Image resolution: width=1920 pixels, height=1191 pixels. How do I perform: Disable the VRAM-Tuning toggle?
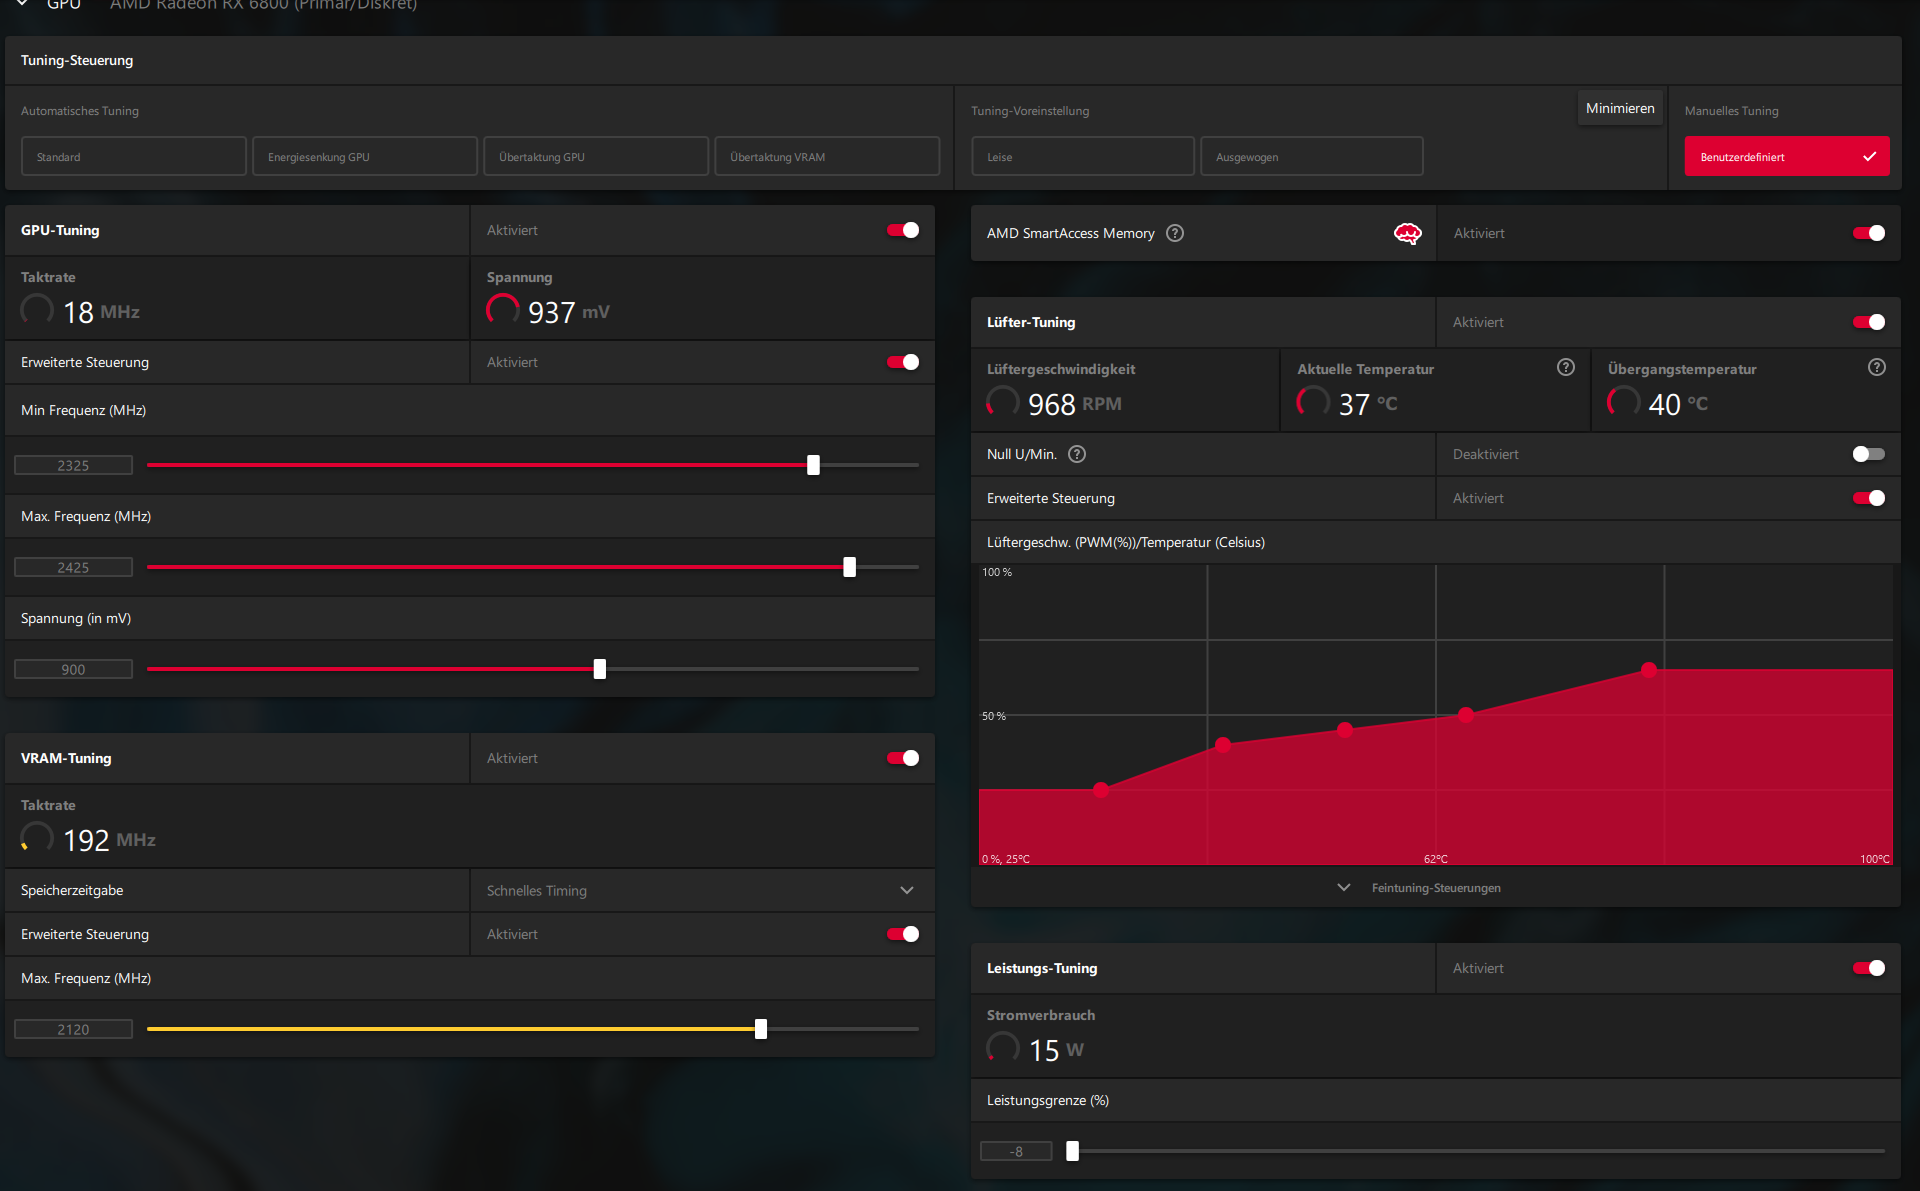(903, 758)
